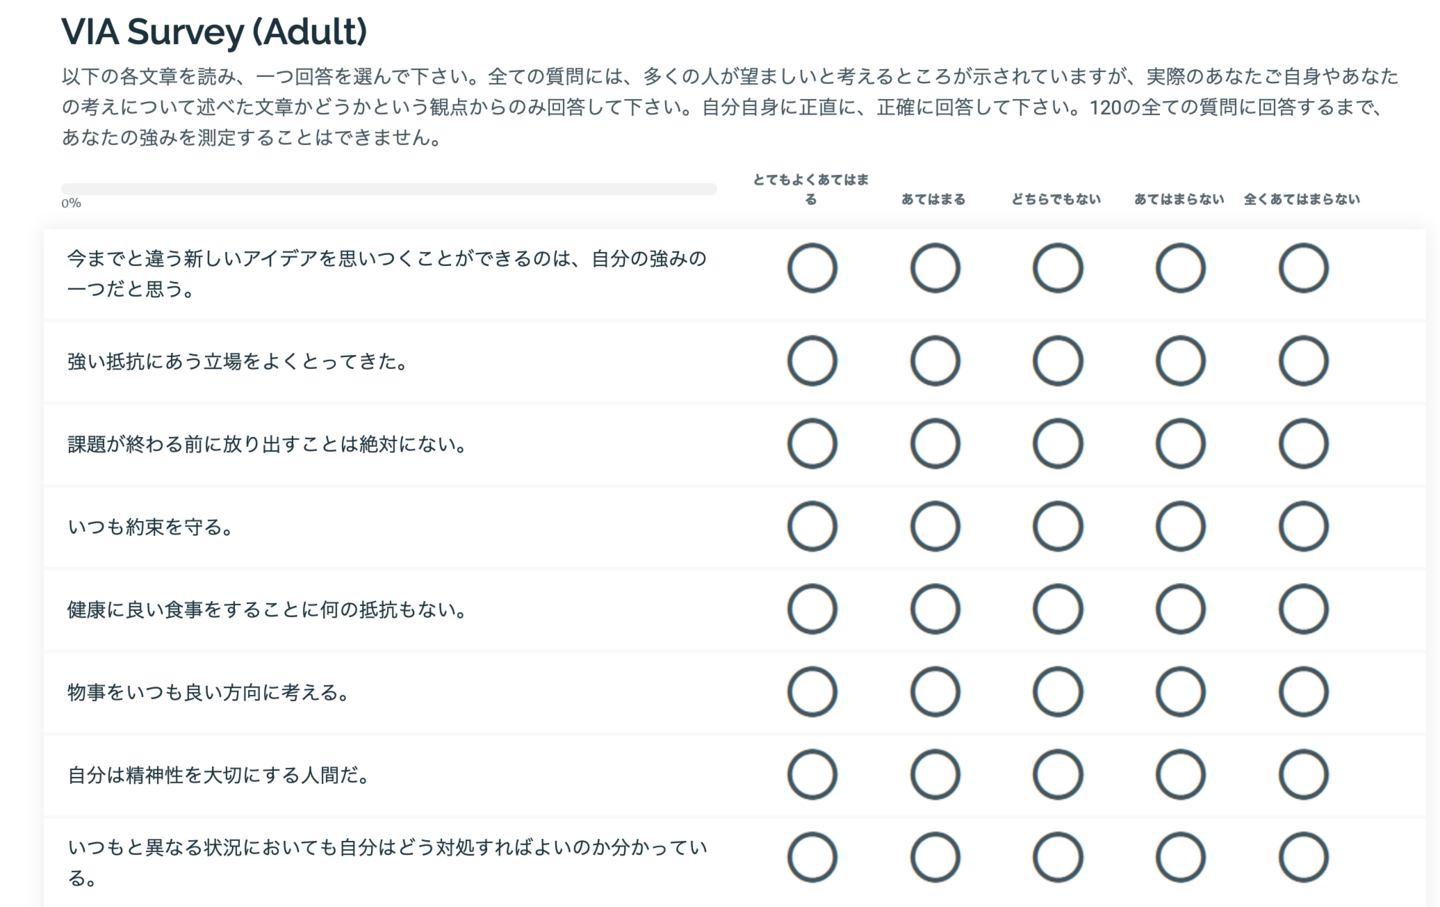Click the VIA Survey (Adult) heading
This screenshot has height=907, width=1440.
click(x=214, y=32)
